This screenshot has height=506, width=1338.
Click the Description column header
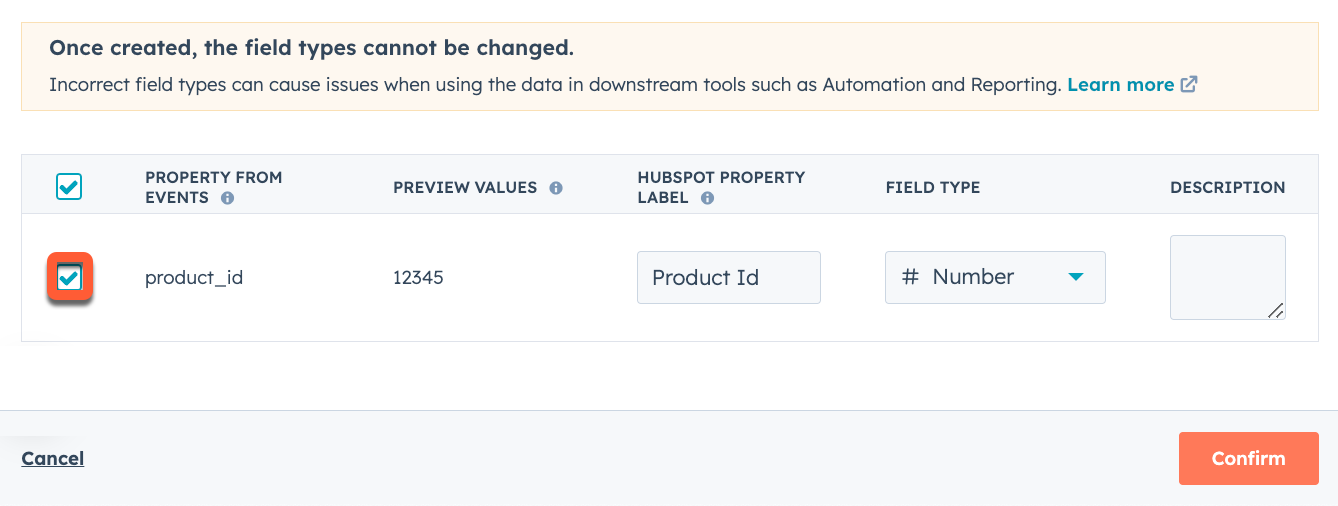click(1228, 187)
